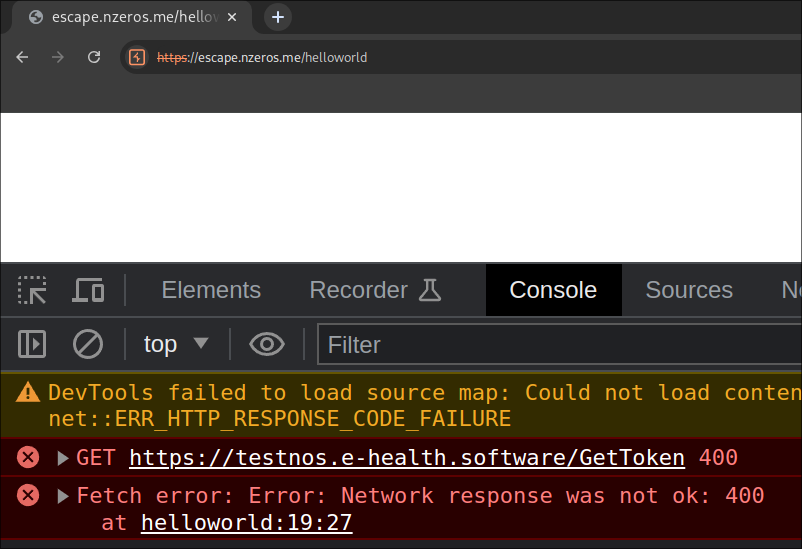This screenshot has width=802, height=549.
Task: Open the top JavaScript context dropdown
Action: (x=176, y=345)
